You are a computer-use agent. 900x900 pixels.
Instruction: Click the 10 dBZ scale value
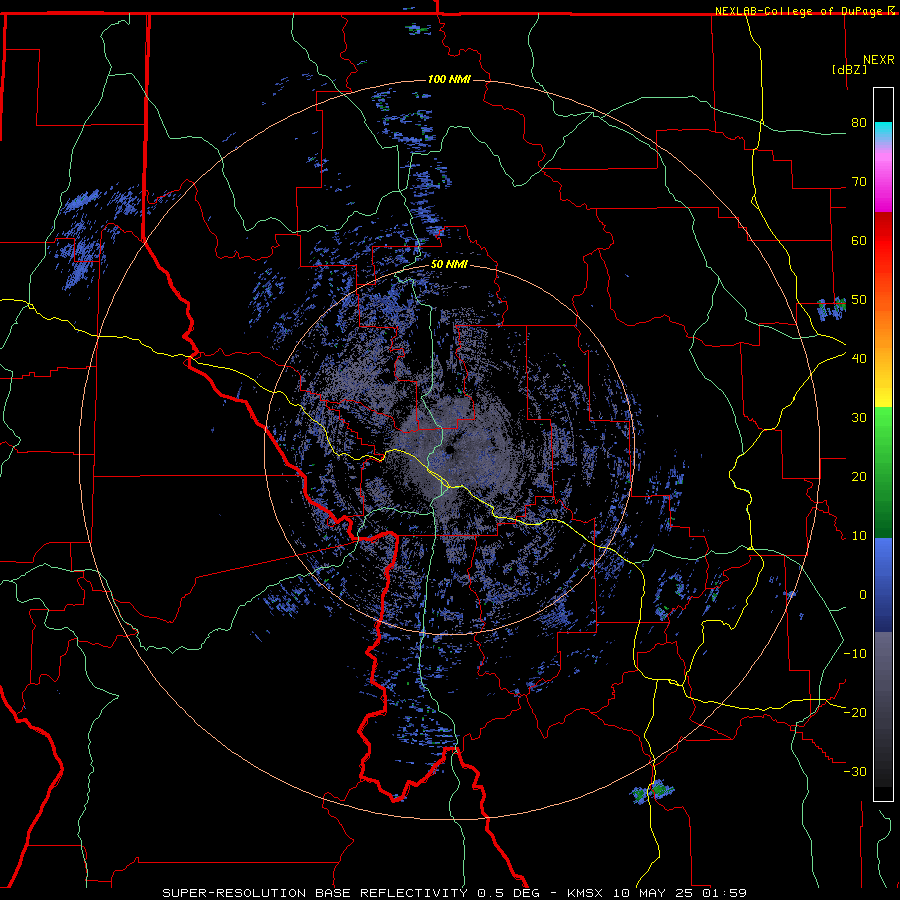click(x=859, y=536)
